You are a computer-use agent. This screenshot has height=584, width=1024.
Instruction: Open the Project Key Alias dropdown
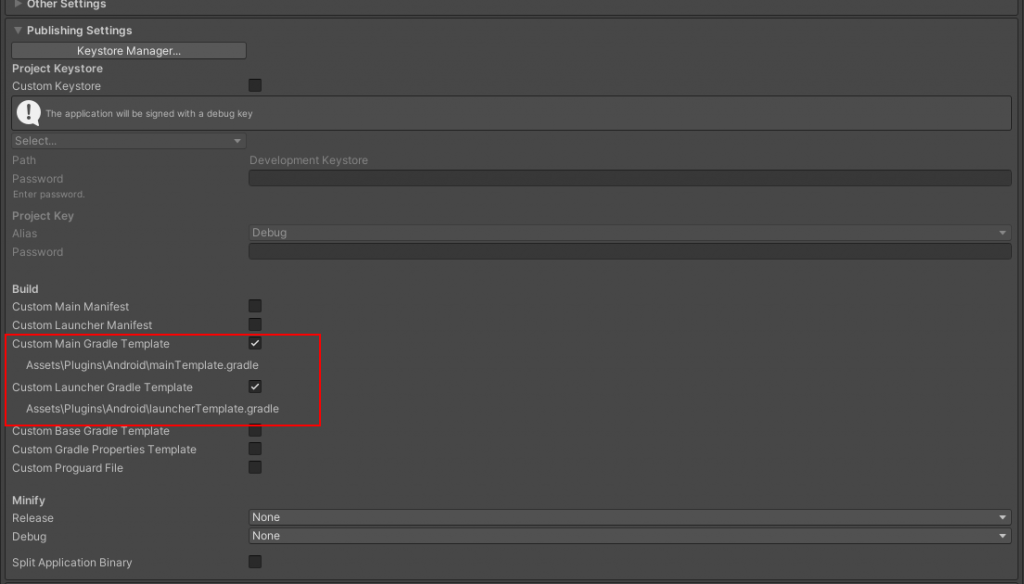(x=629, y=233)
